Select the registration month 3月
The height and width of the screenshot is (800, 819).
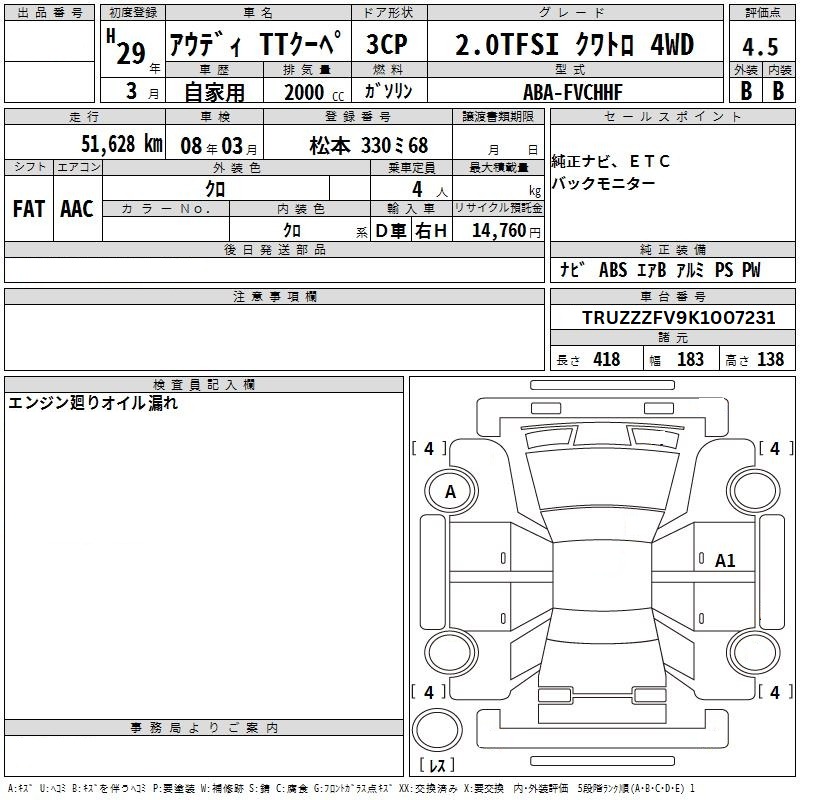tap(142, 91)
